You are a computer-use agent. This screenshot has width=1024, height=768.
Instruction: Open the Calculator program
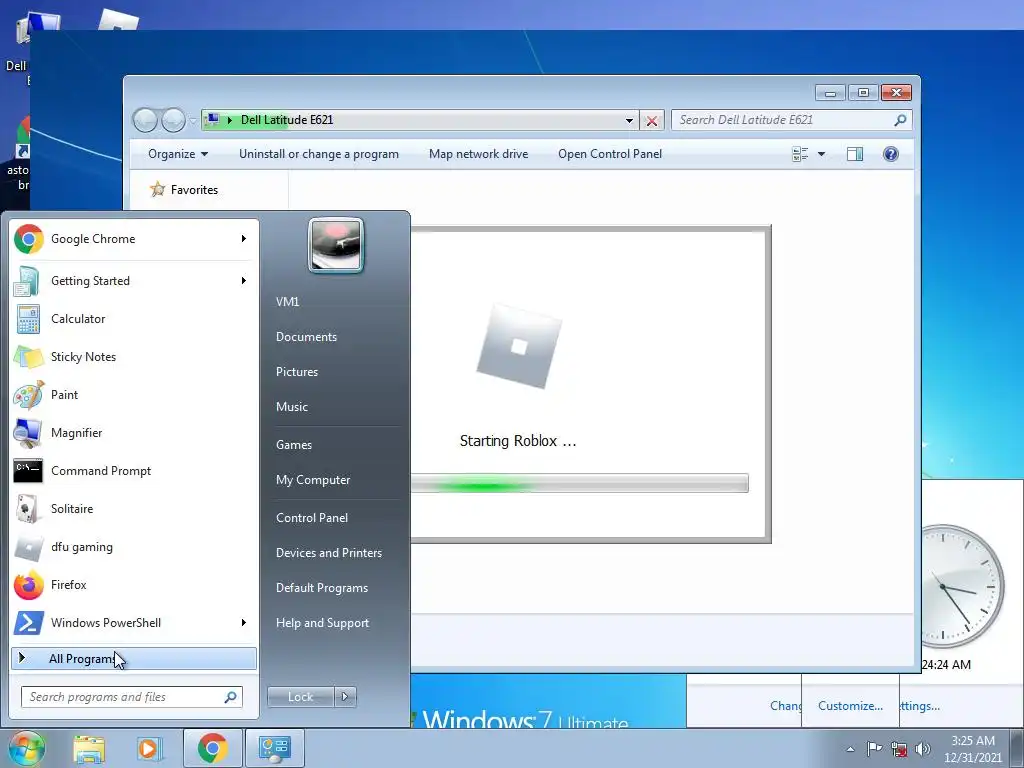point(134,319)
